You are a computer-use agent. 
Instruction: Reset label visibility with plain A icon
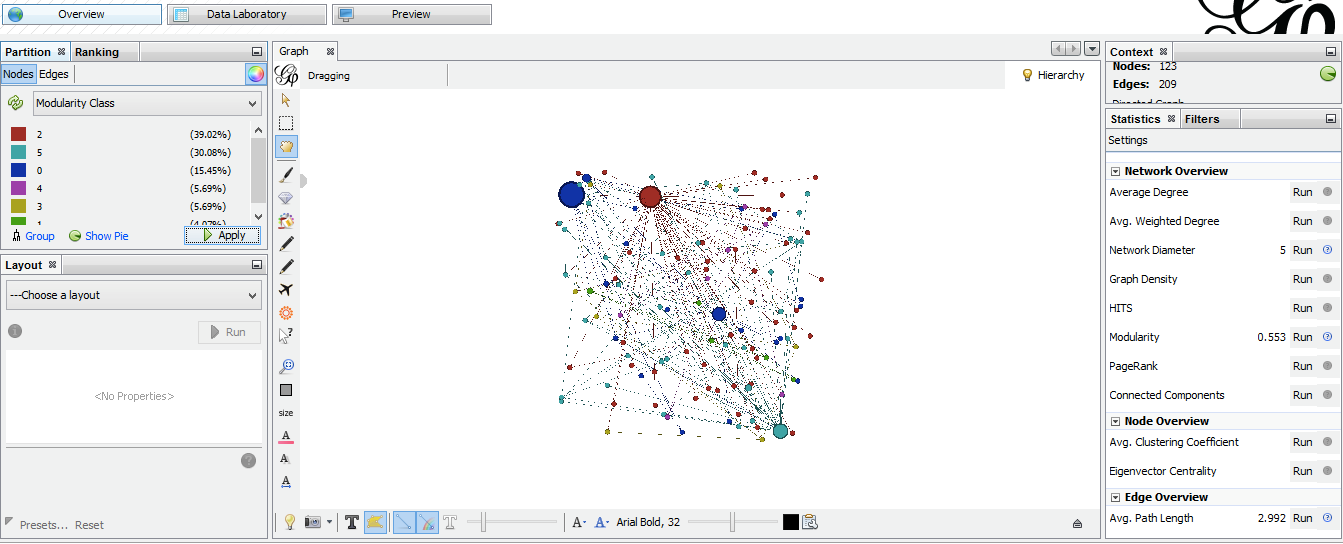pos(286,459)
